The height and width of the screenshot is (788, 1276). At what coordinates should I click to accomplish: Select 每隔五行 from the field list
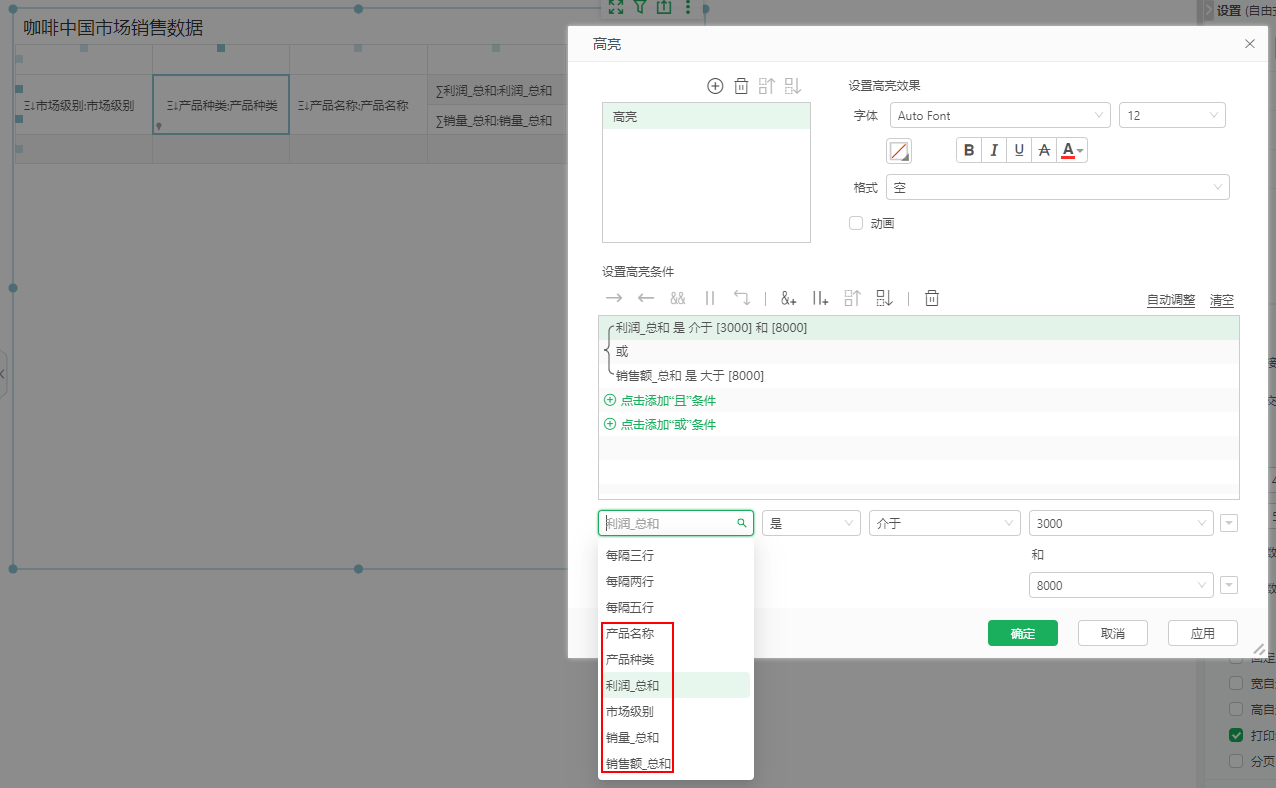coord(675,607)
